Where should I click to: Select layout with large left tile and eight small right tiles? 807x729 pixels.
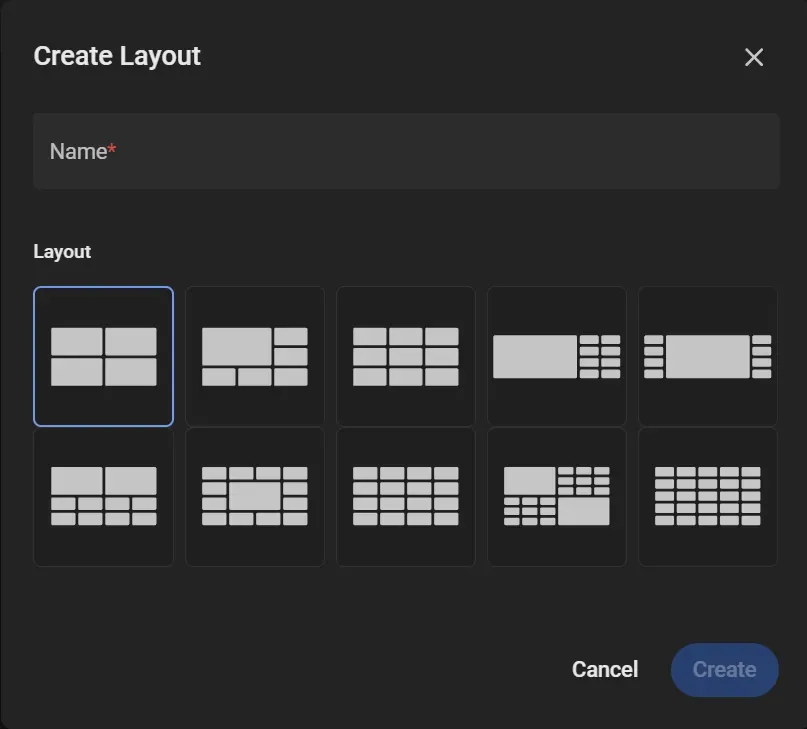[557, 356]
